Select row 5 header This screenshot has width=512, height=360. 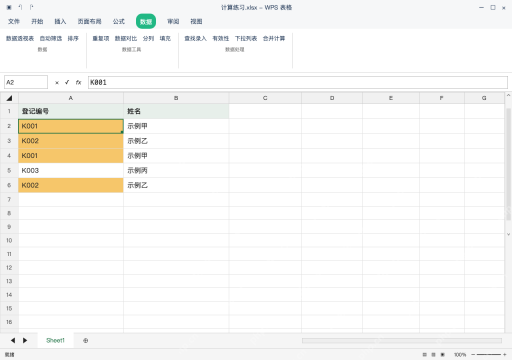pyautogui.click(x=9, y=170)
